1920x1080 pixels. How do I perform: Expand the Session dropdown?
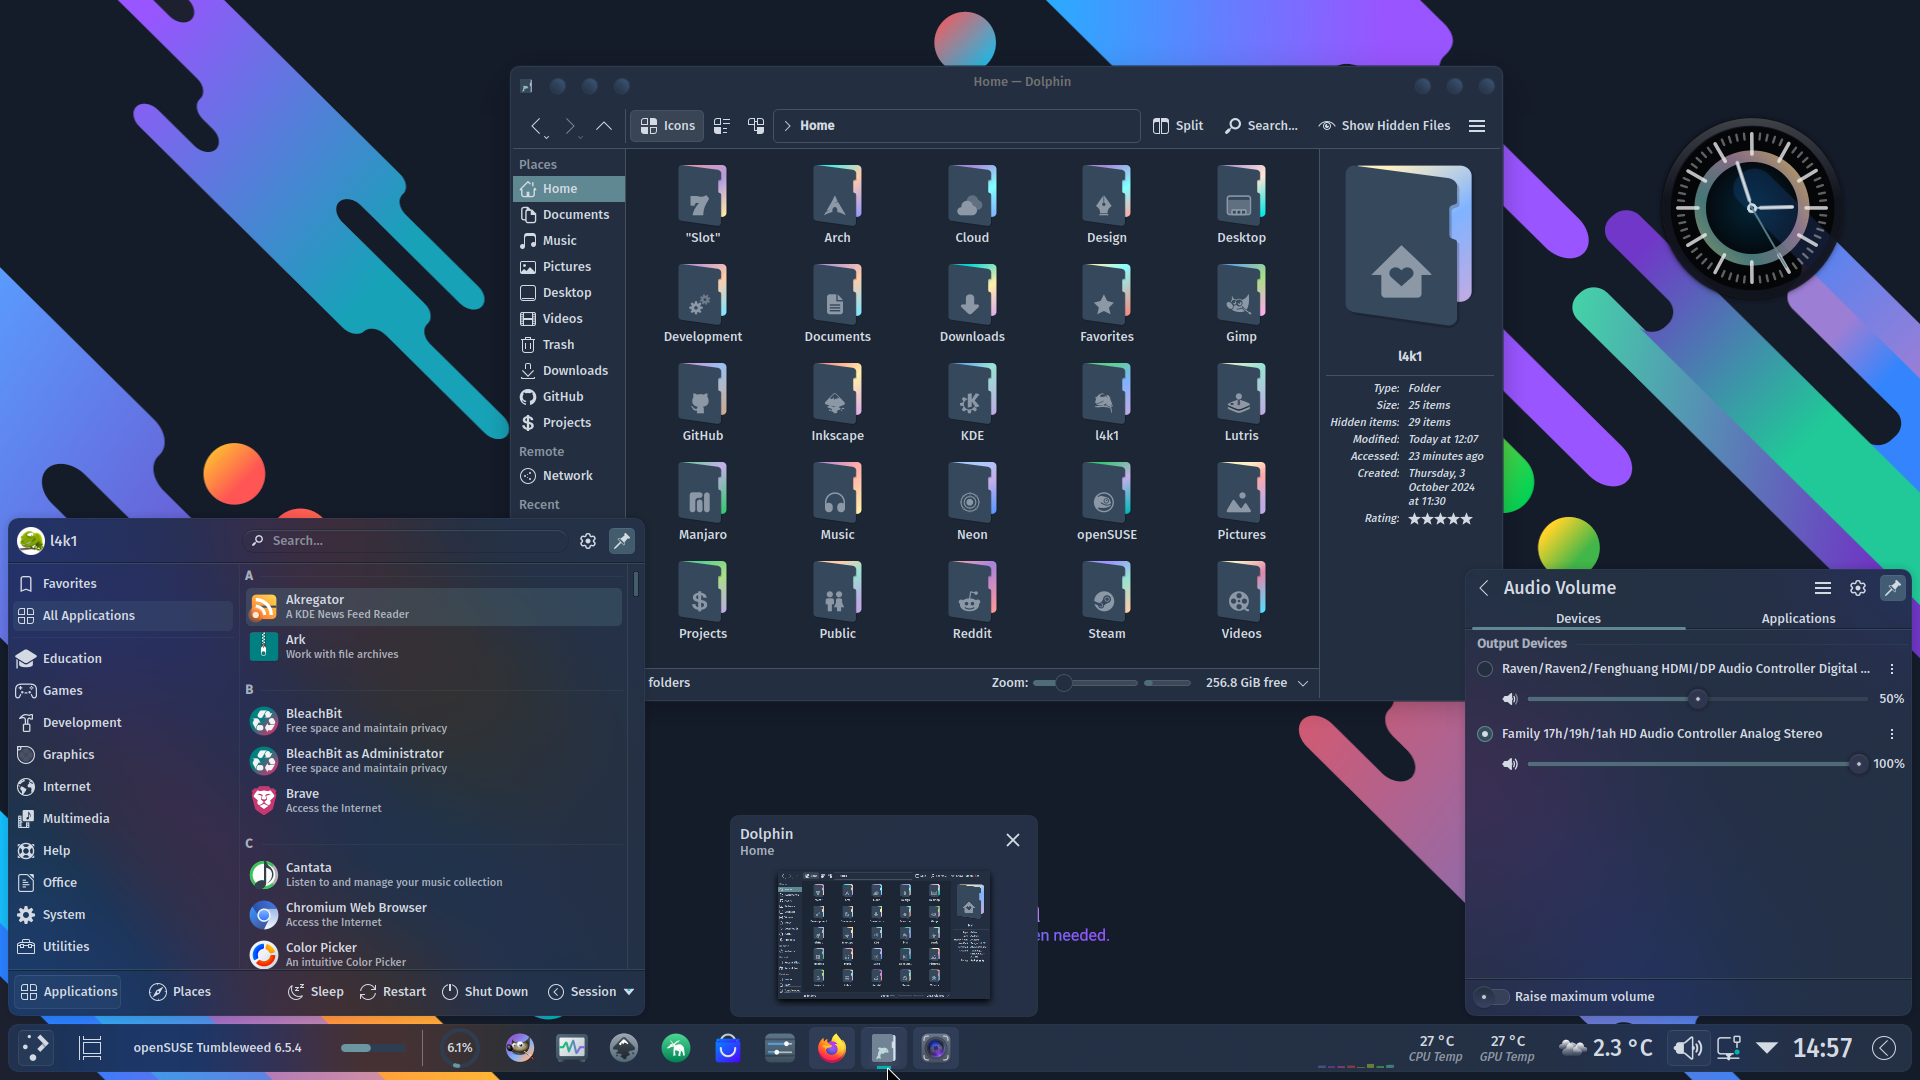coord(591,992)
